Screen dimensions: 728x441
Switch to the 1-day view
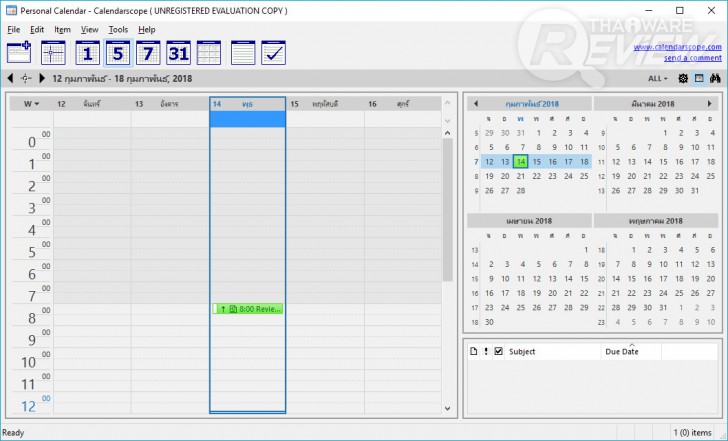click(x=87, y=52)
